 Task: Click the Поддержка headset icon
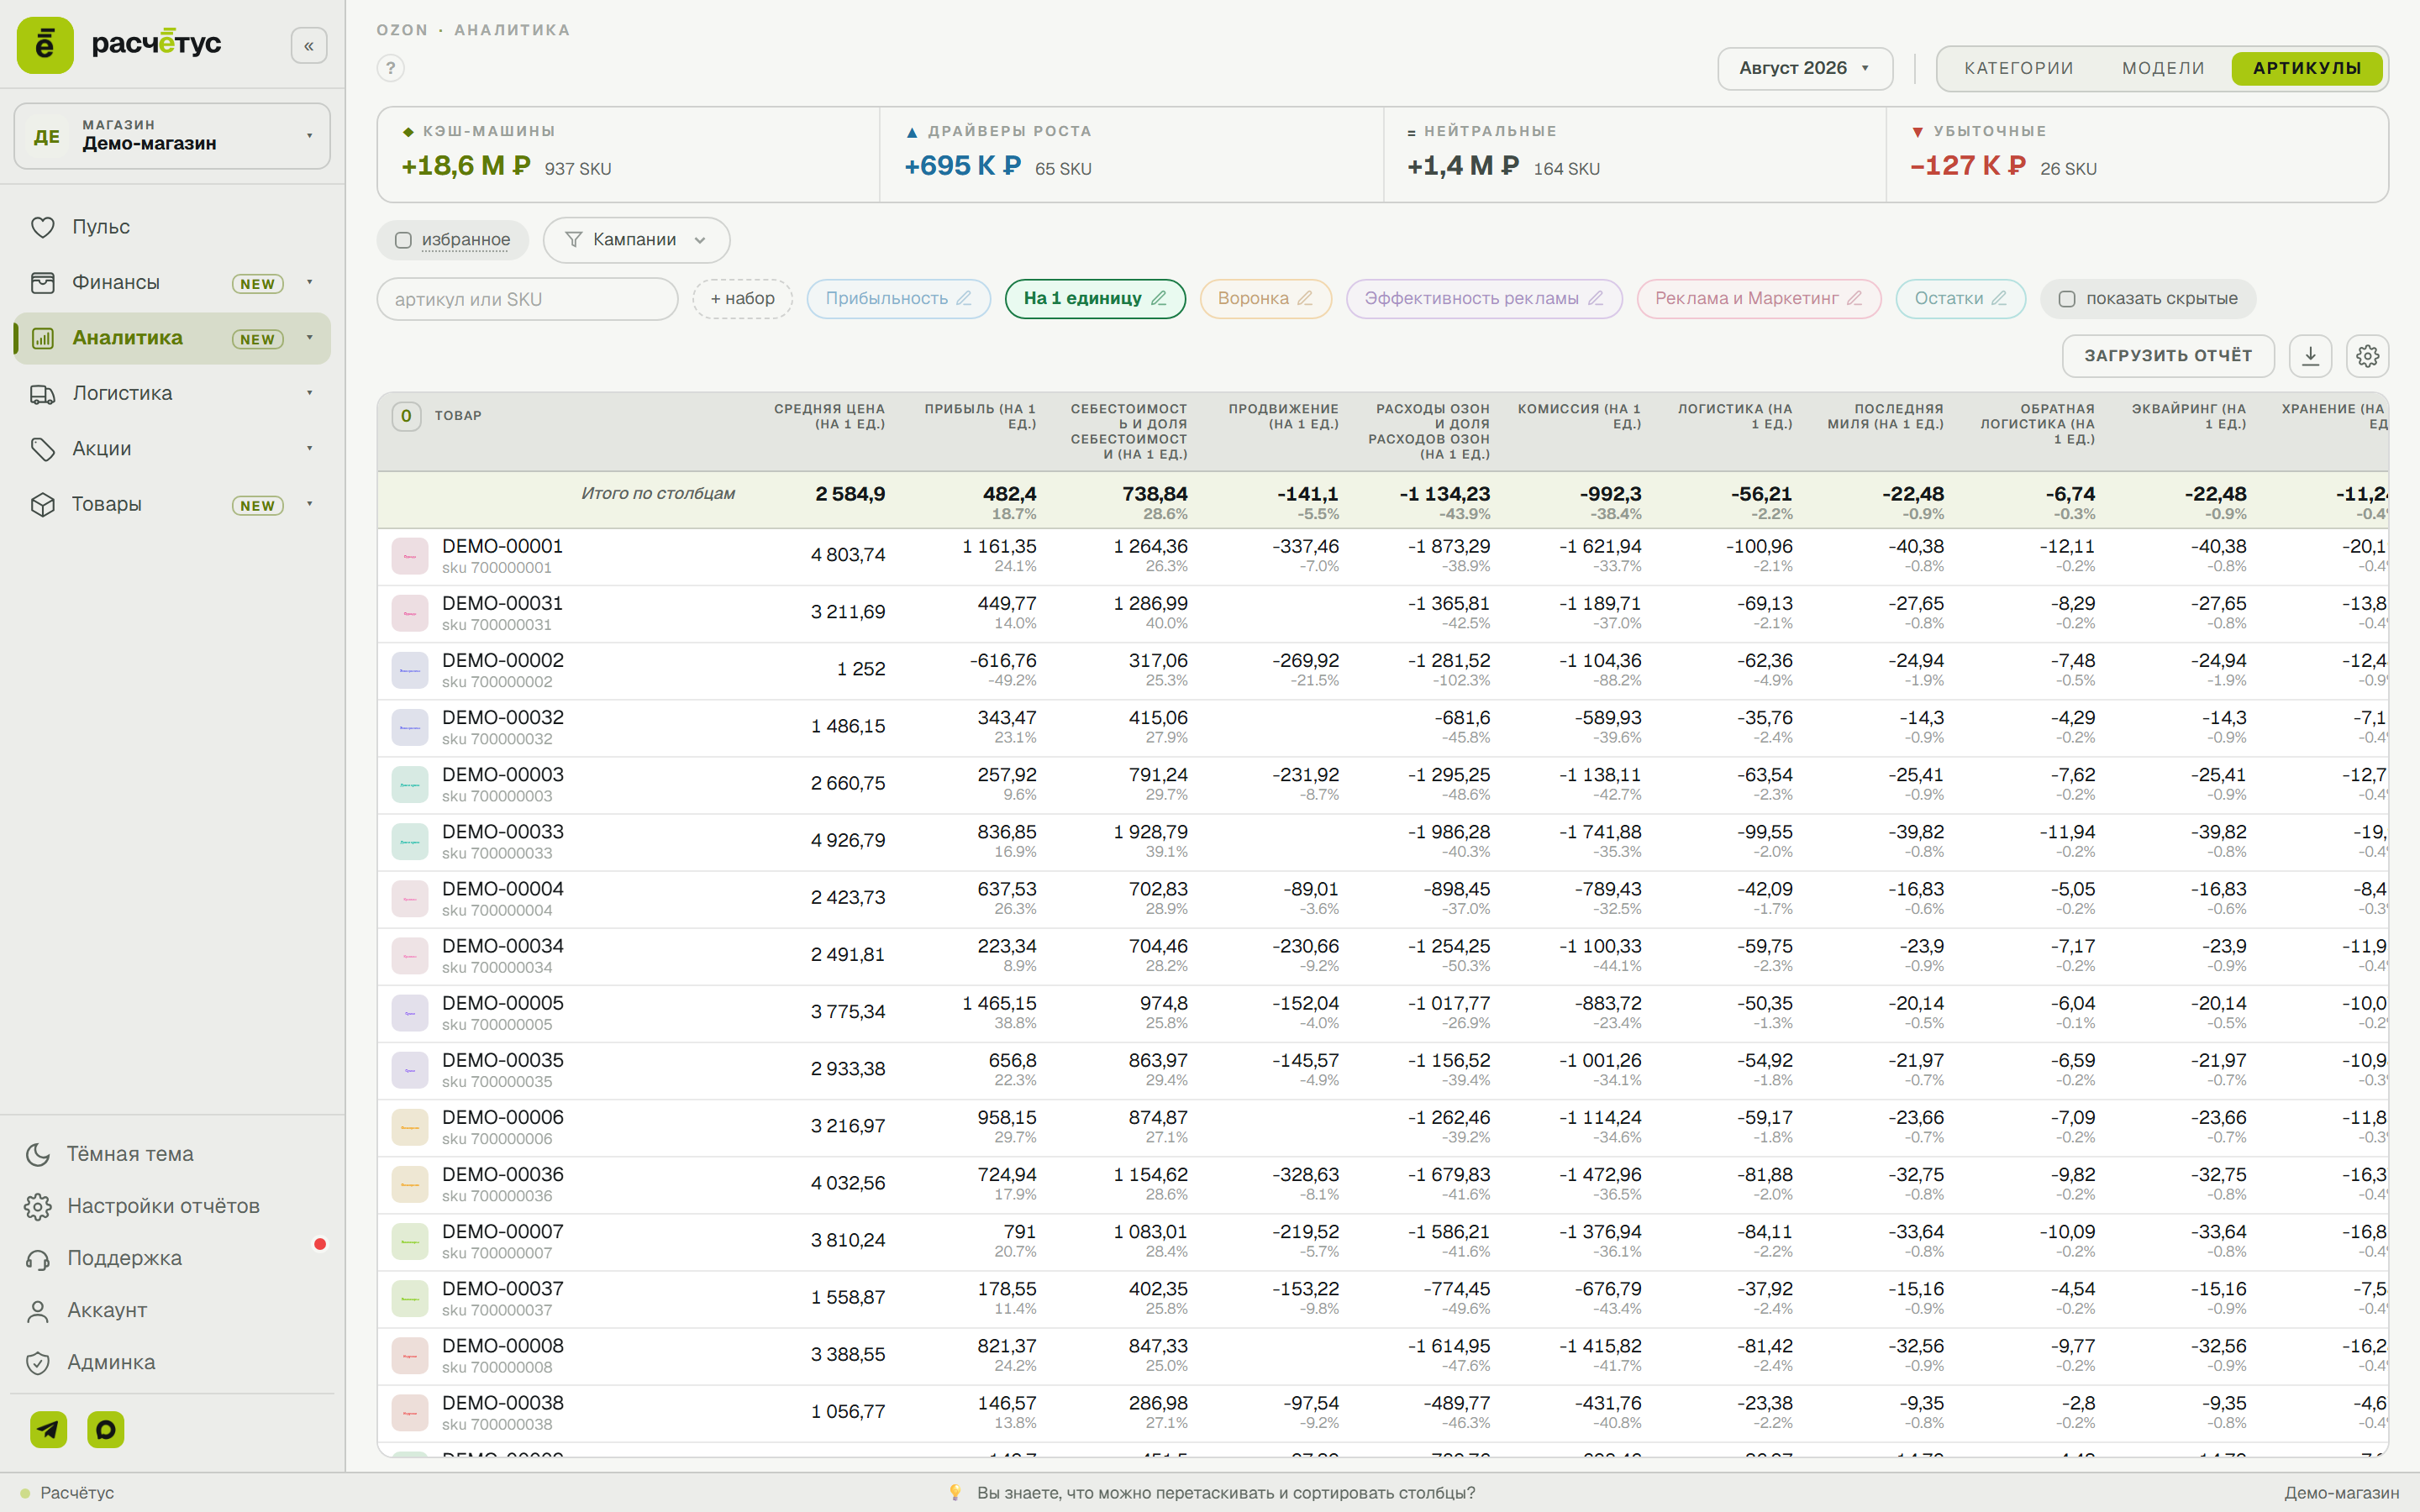[x=38, y=1259]
